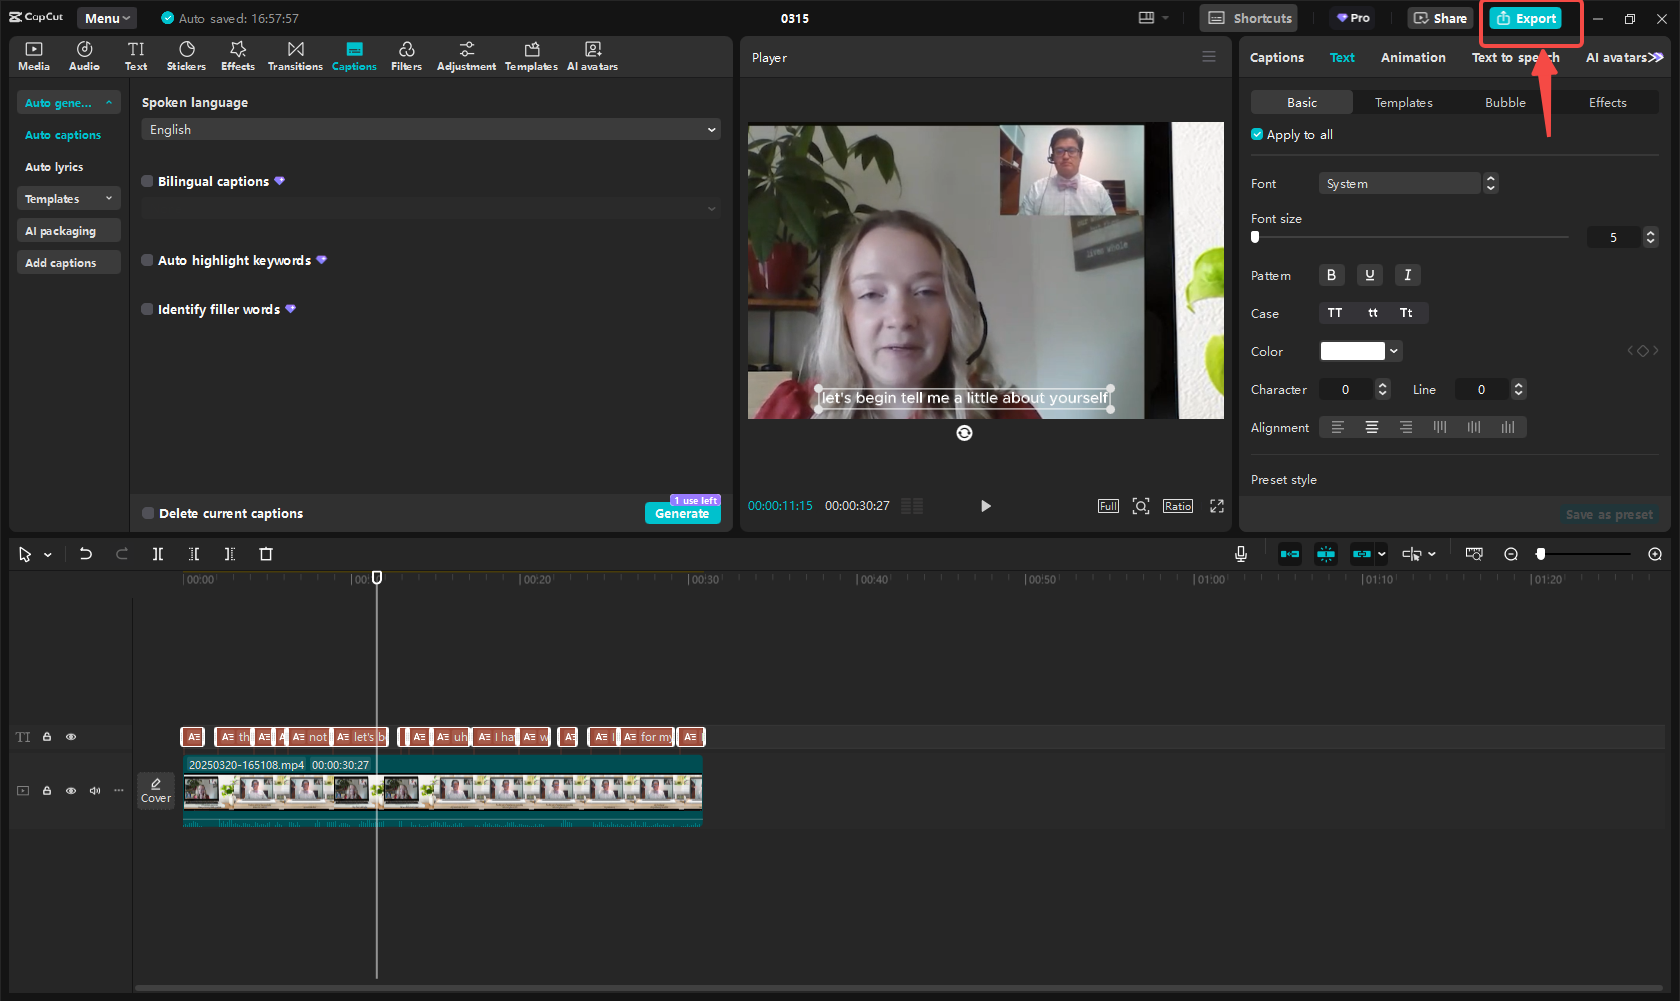Select the Split tool in the timeline toolbar

[x=158, y=553]
